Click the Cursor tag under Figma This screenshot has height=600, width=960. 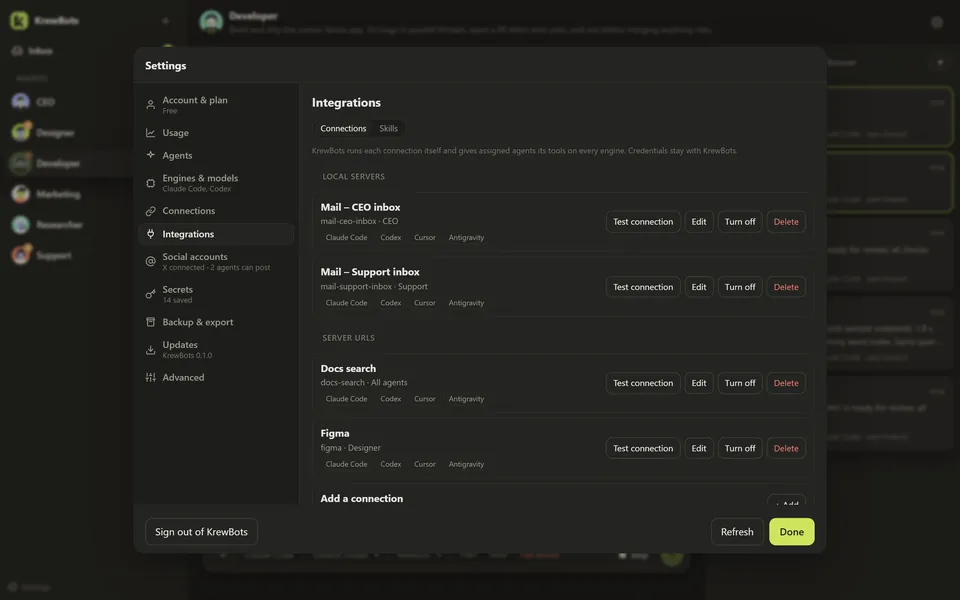(x=424, y=464)
